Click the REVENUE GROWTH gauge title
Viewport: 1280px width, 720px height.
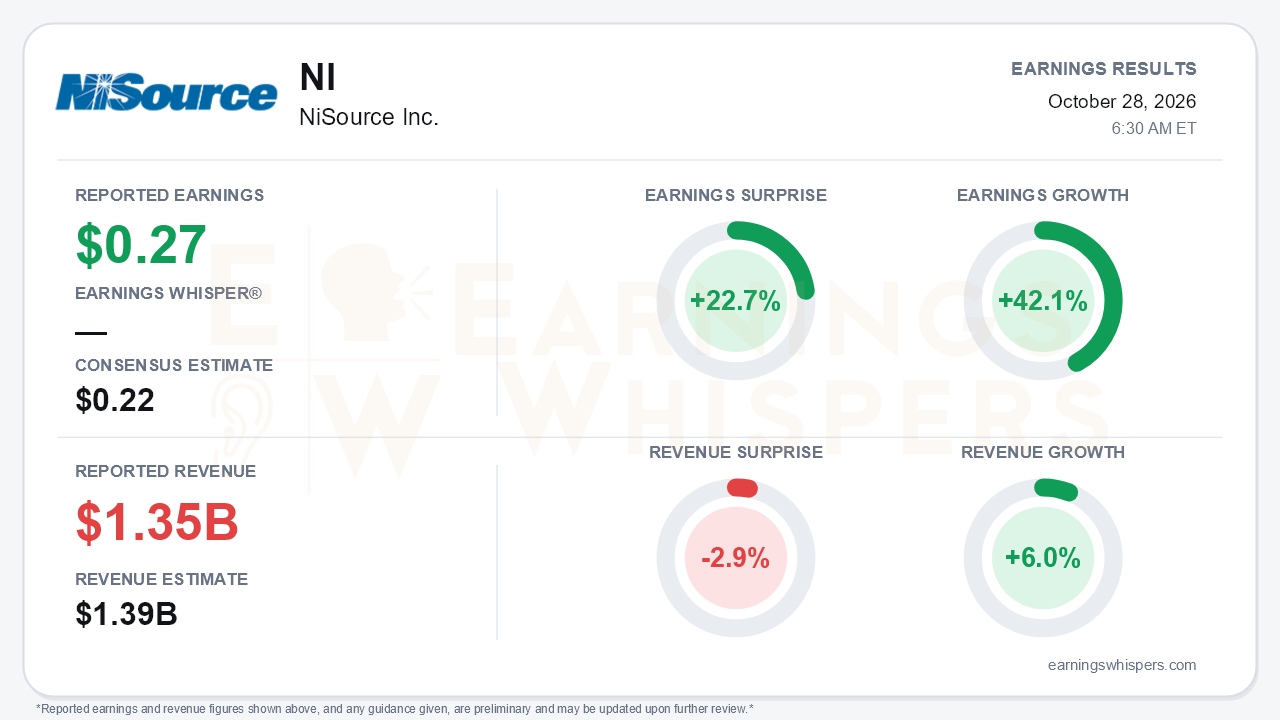[1043, 452]
